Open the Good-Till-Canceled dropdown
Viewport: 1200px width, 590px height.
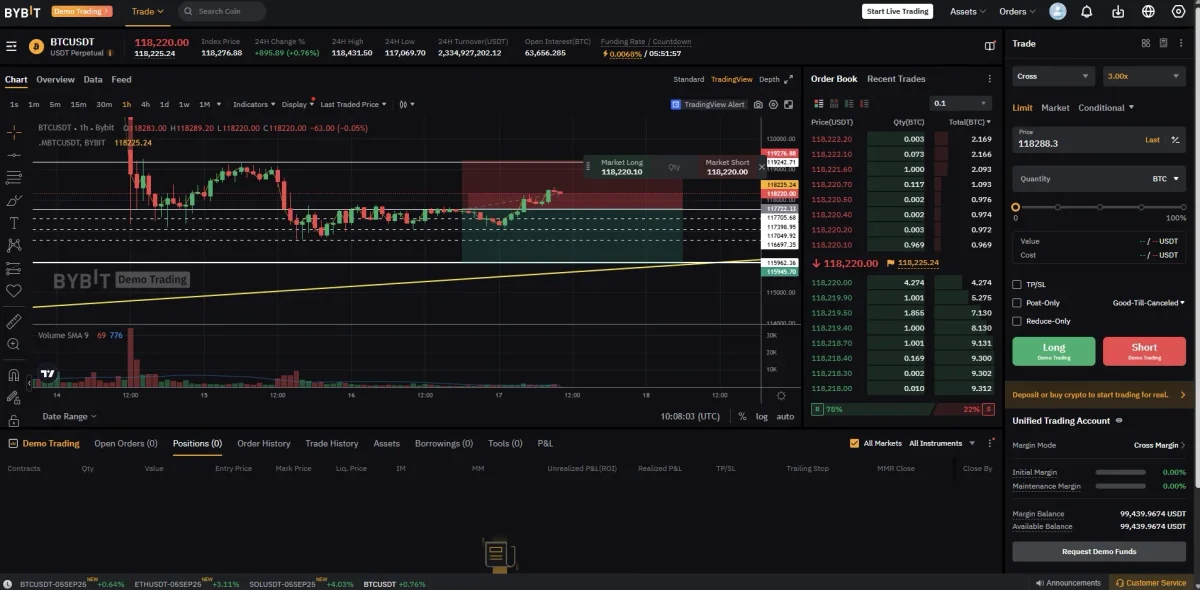coord(1149,302)
